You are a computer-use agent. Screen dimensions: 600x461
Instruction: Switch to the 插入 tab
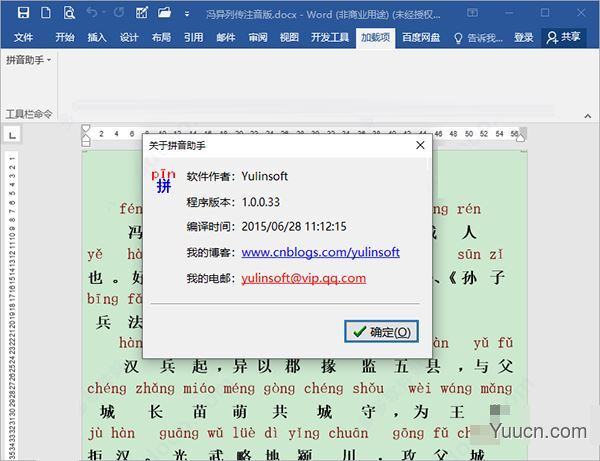coord(97,37)
